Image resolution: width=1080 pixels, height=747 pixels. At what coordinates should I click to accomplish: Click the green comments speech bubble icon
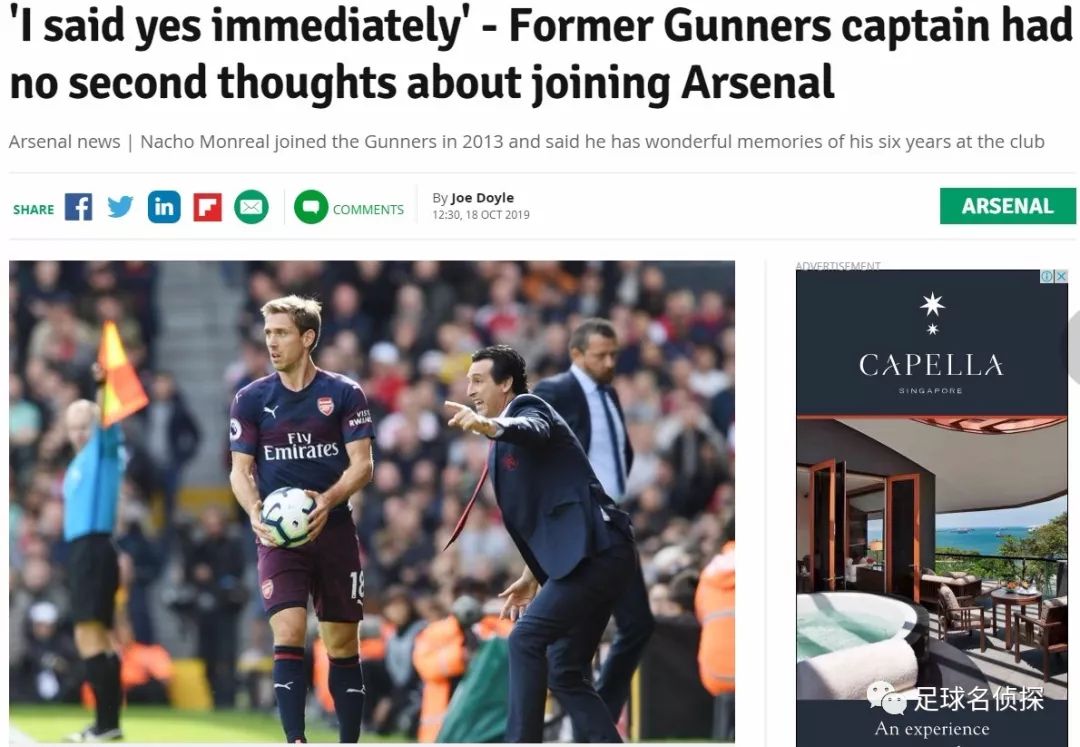click(x=311, y=207)
